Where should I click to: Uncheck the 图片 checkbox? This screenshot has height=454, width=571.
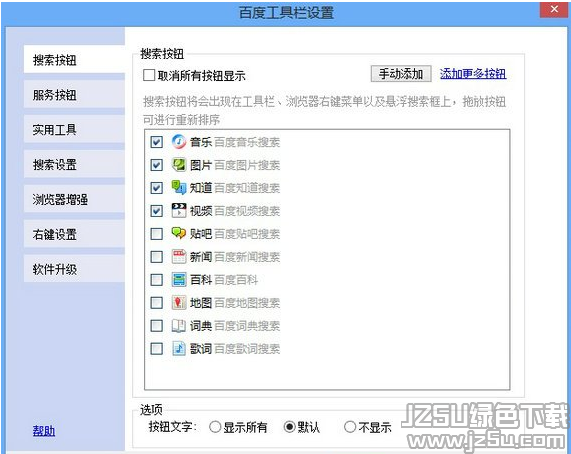coord(157,165)
